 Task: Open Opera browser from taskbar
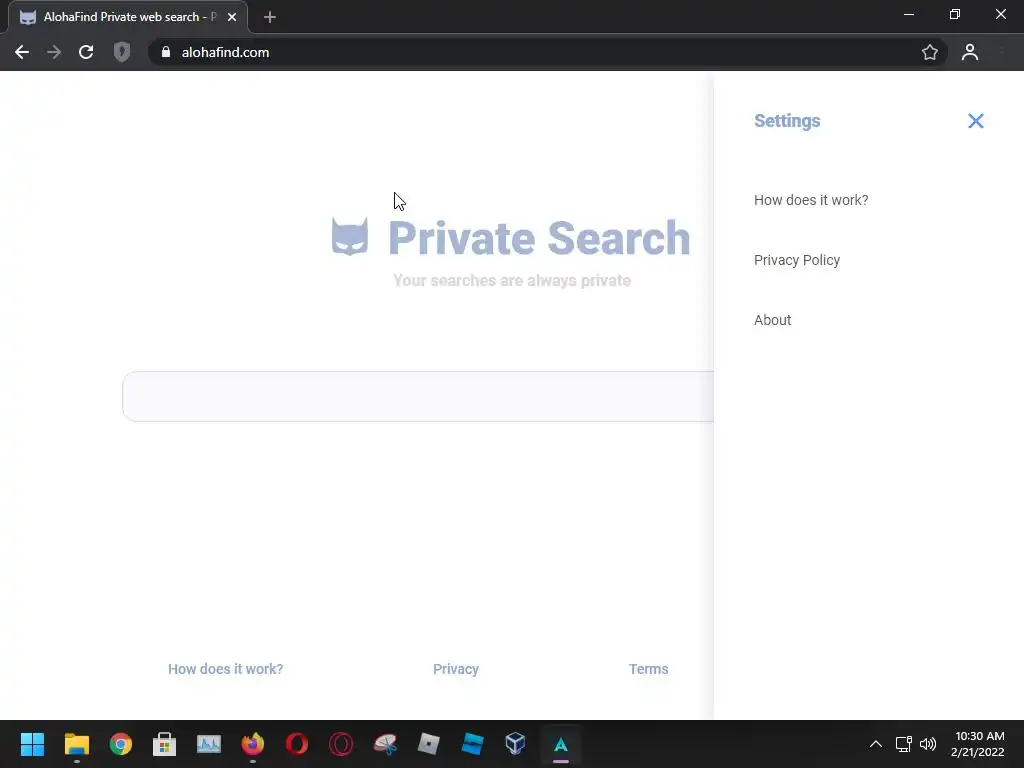(x=297, y=744)
